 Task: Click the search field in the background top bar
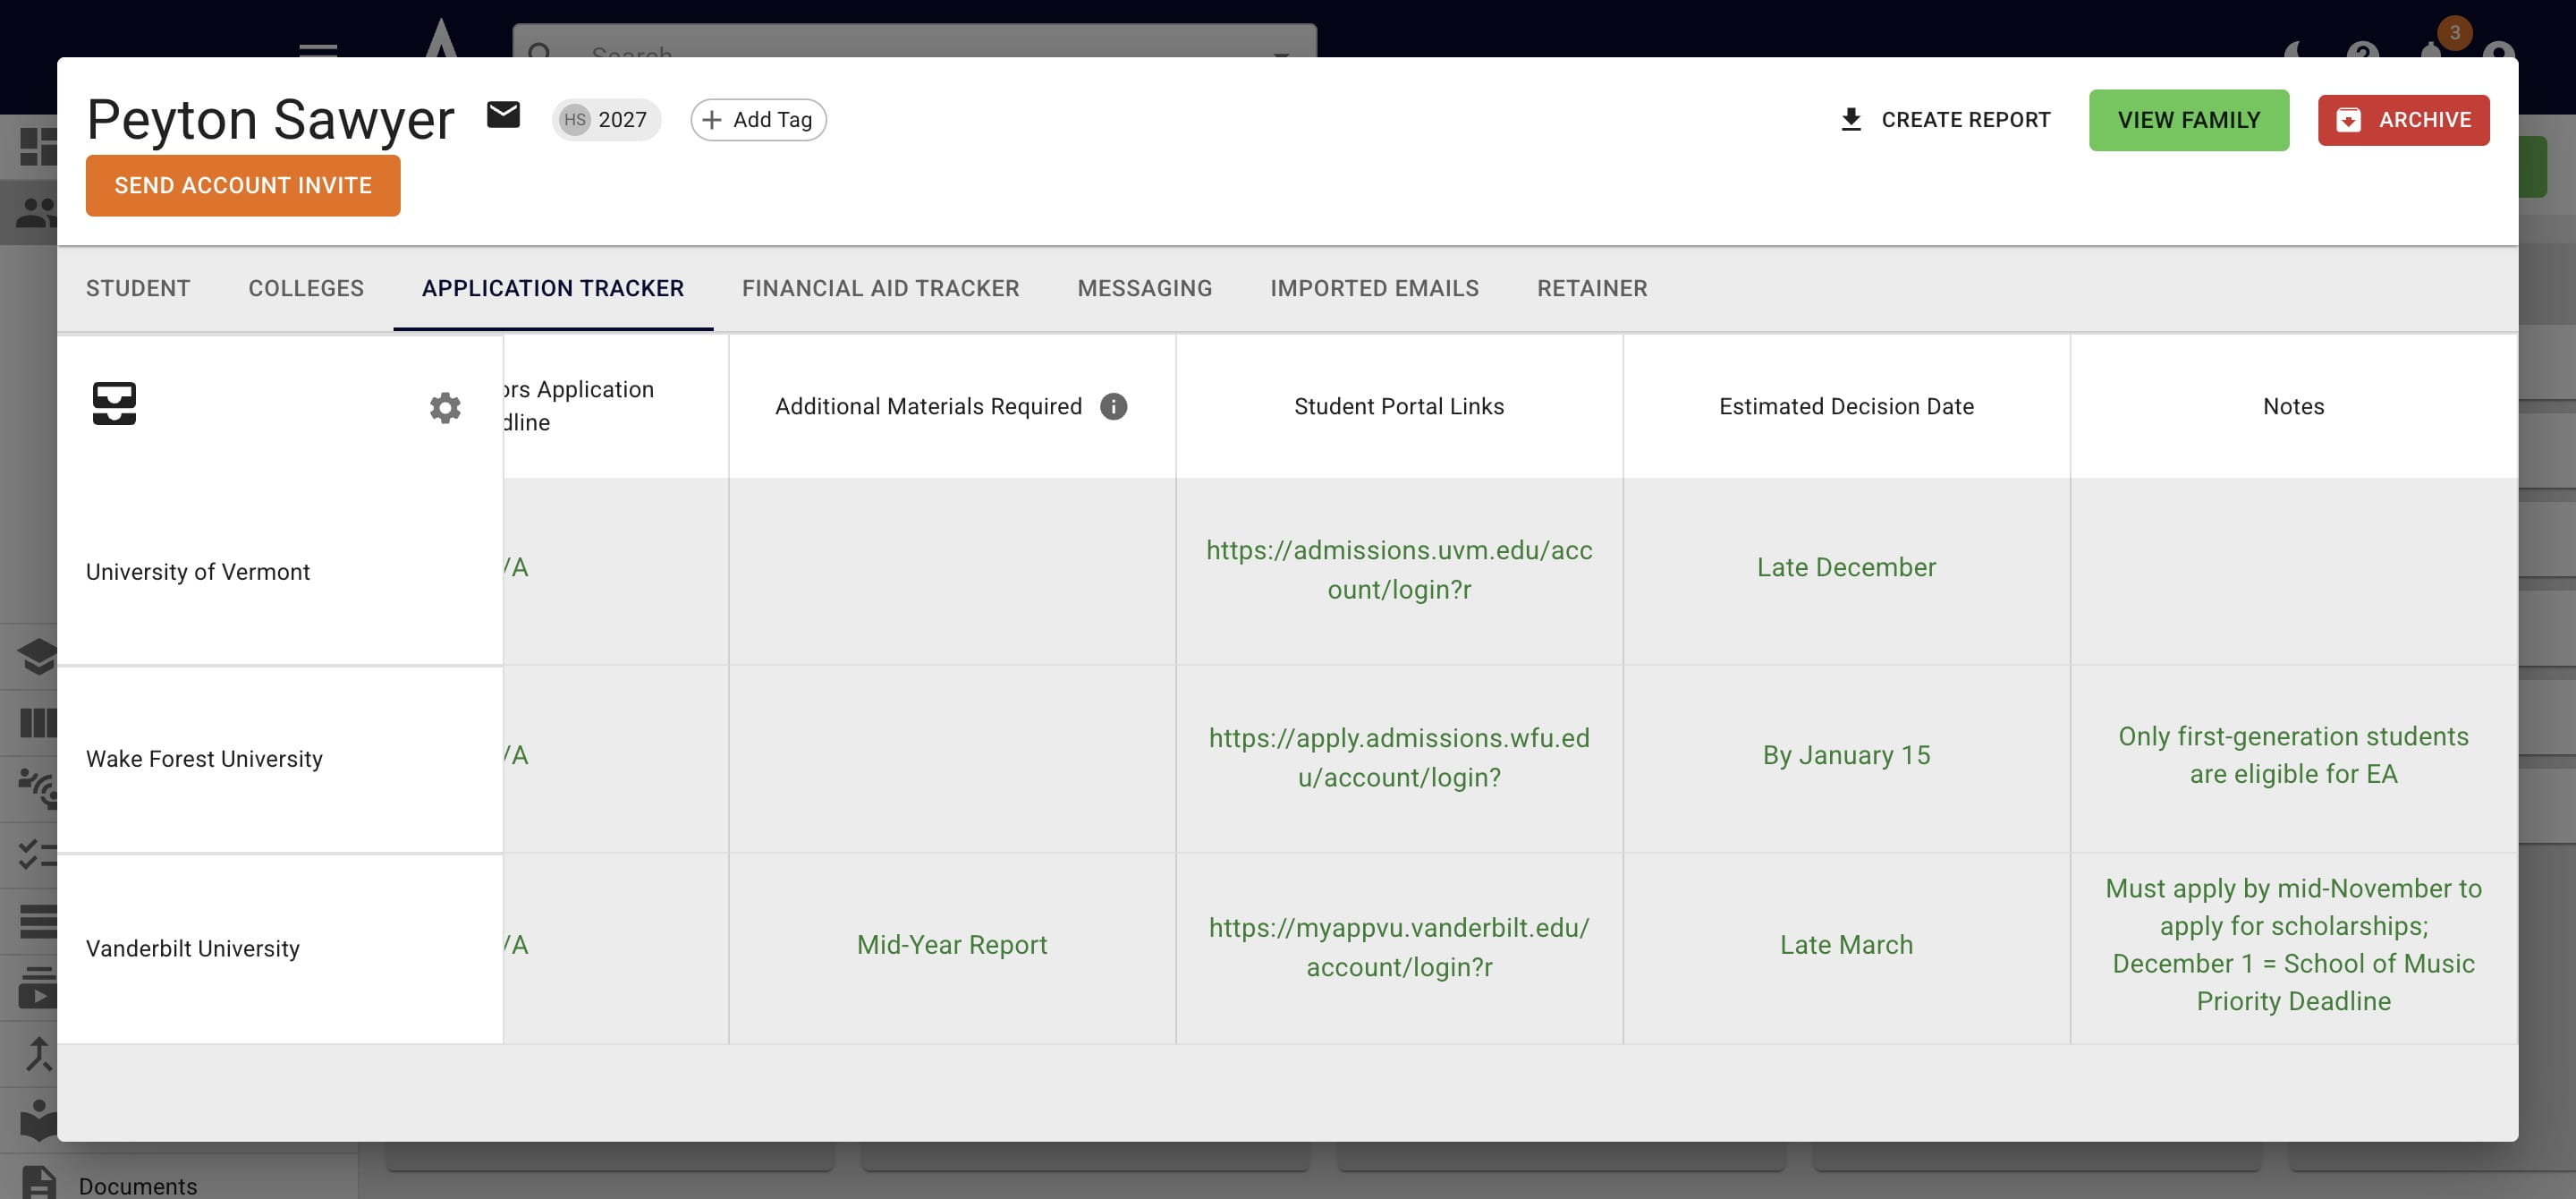[x=914, y=40]
